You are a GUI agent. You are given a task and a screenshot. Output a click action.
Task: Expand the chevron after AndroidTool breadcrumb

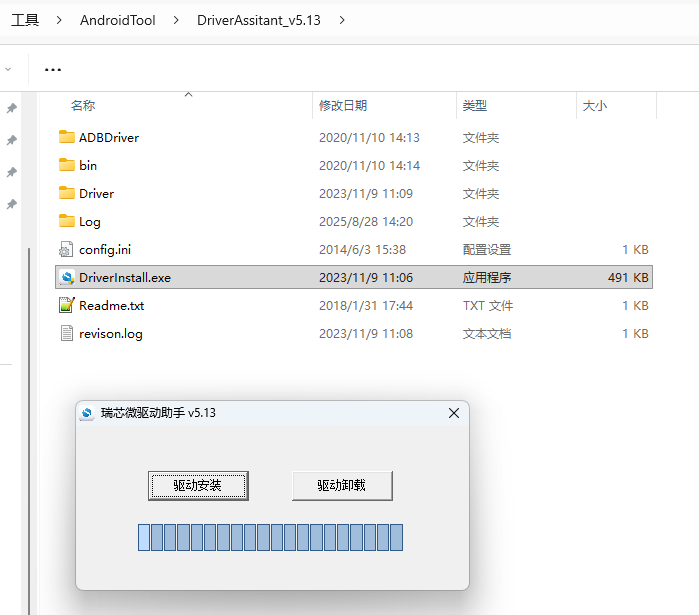[x=176, y=20]
